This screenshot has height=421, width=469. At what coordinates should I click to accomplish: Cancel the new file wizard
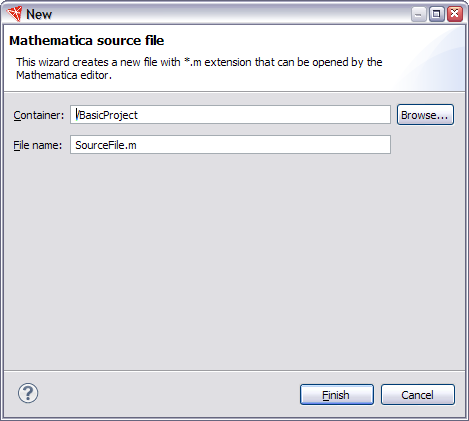point(418,395)
